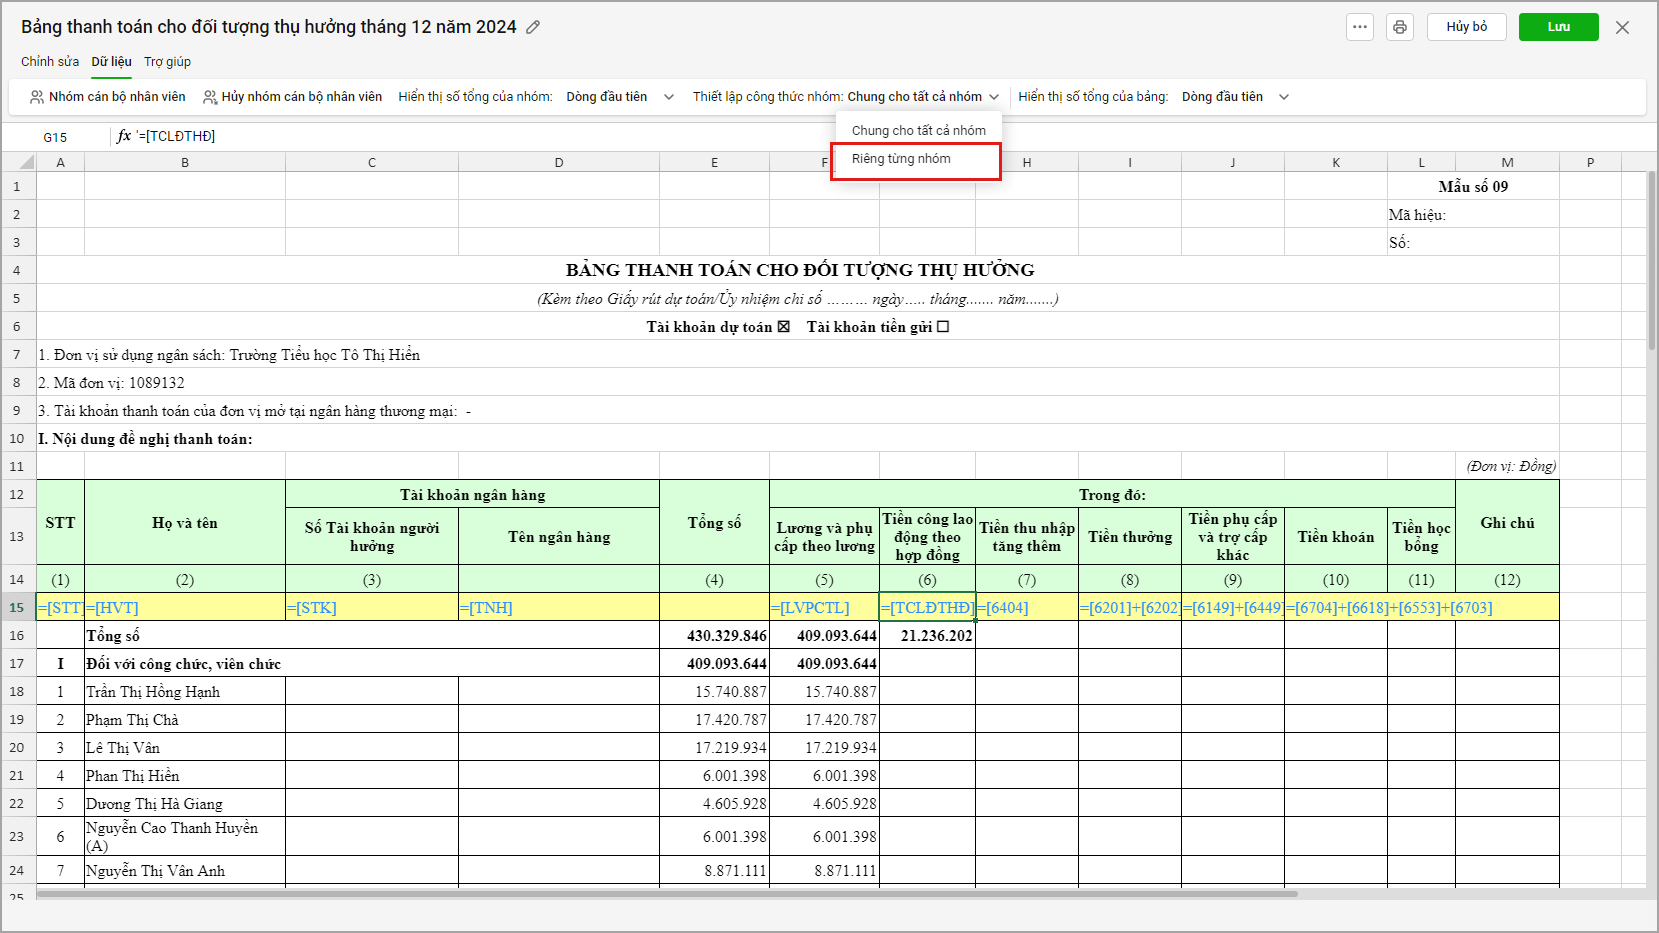Open the 'Trợ giúp' tab
Screen dimensions: 1659x933
167,62
